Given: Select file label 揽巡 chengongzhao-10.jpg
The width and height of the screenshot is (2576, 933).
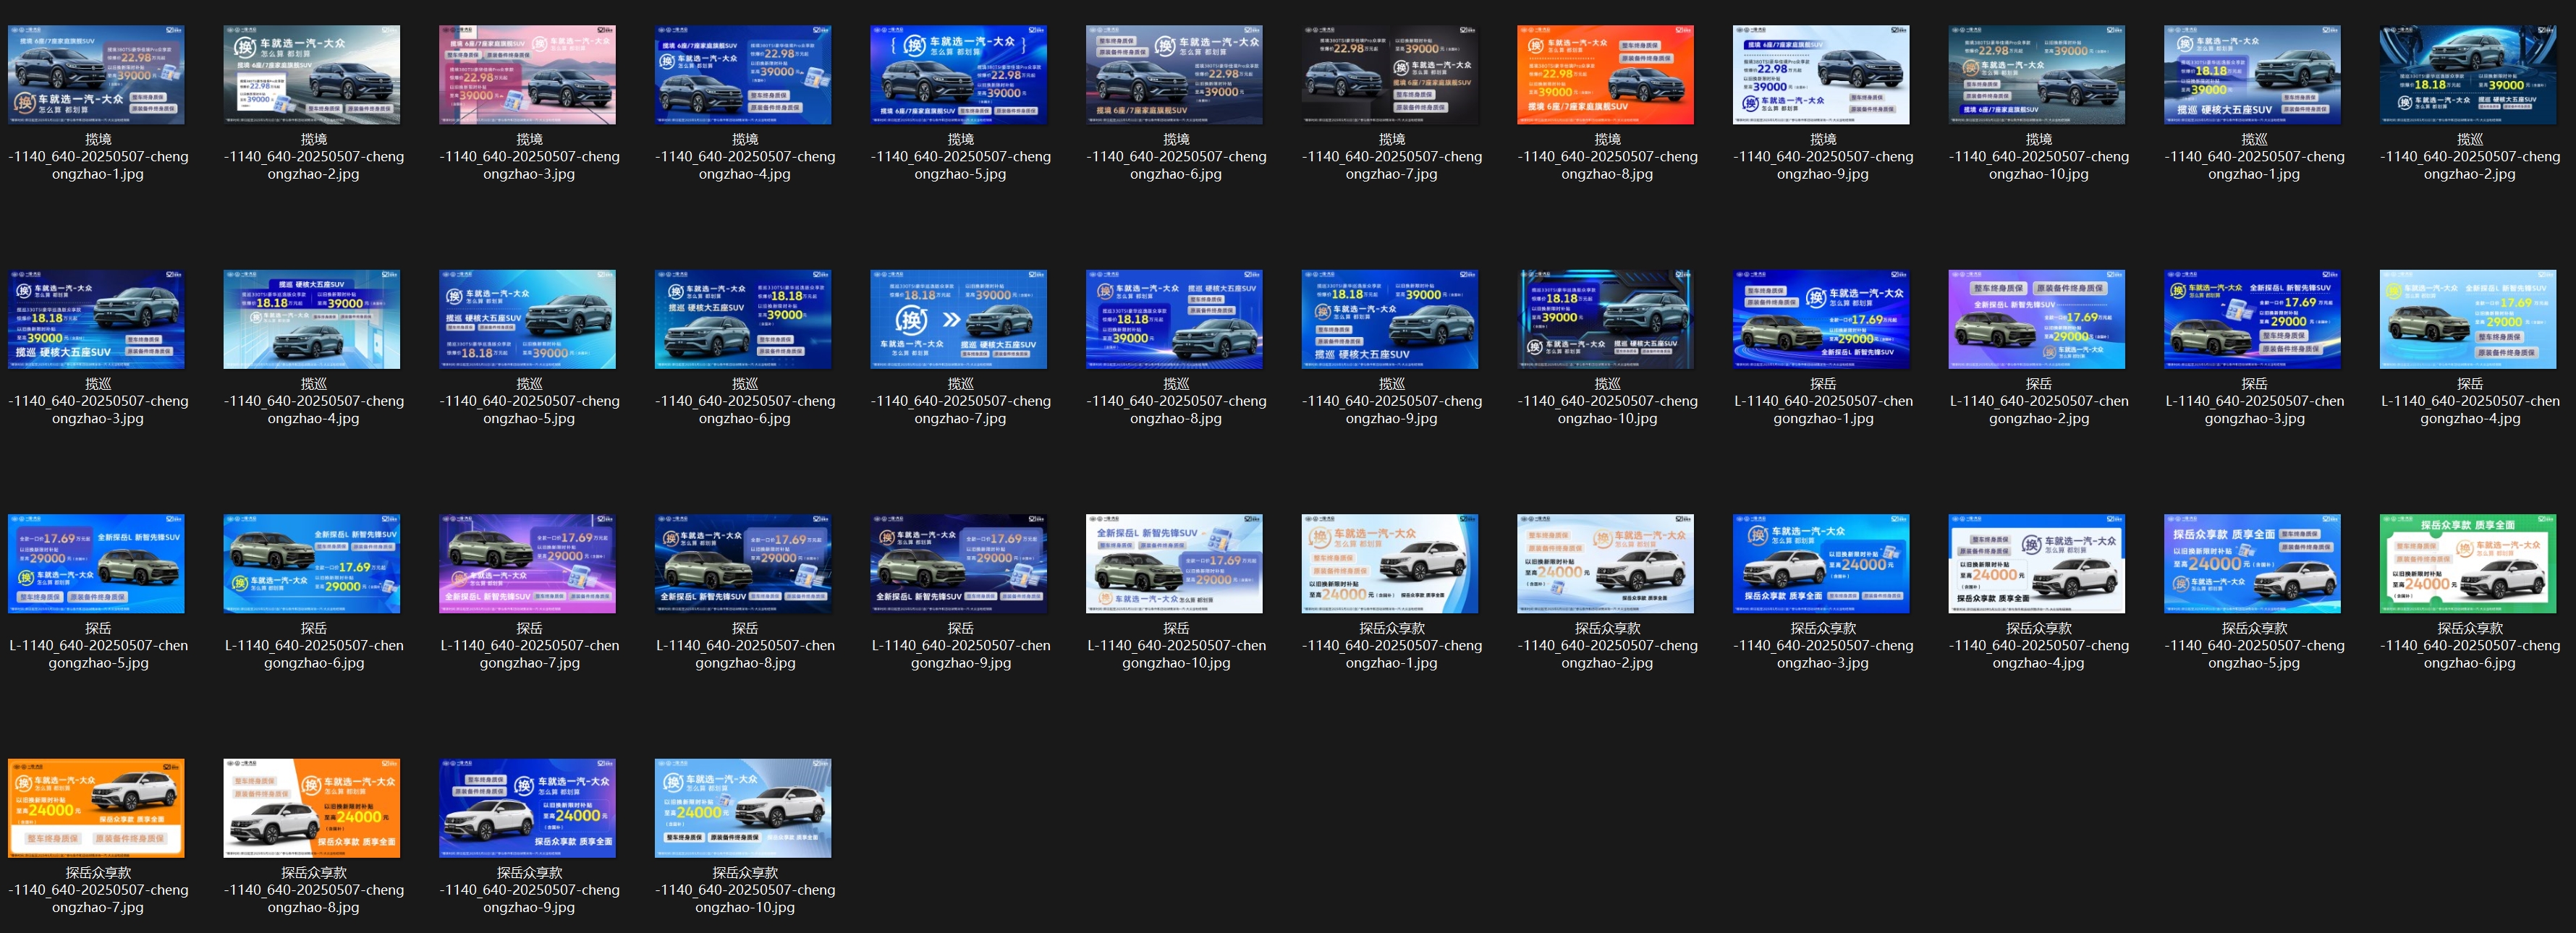Looking at the screenshot, I should [x=1607, y=401].
